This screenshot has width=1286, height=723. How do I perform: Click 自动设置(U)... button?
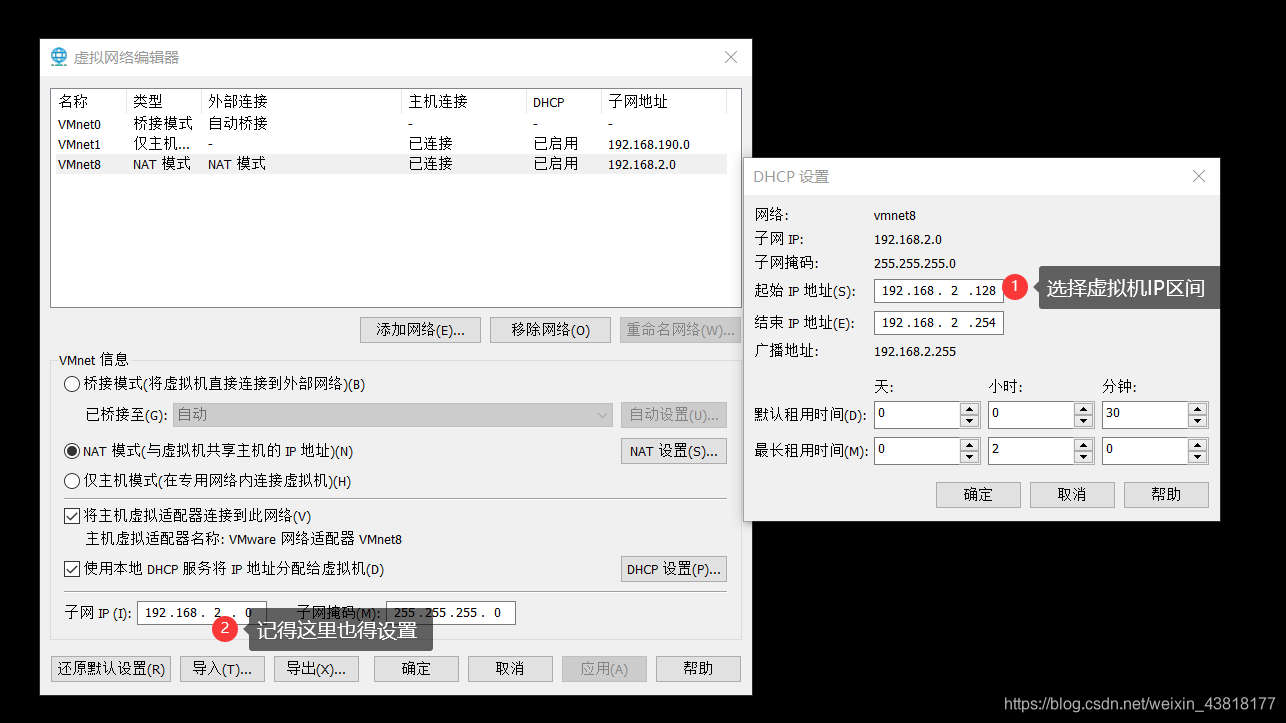[673, 414]
